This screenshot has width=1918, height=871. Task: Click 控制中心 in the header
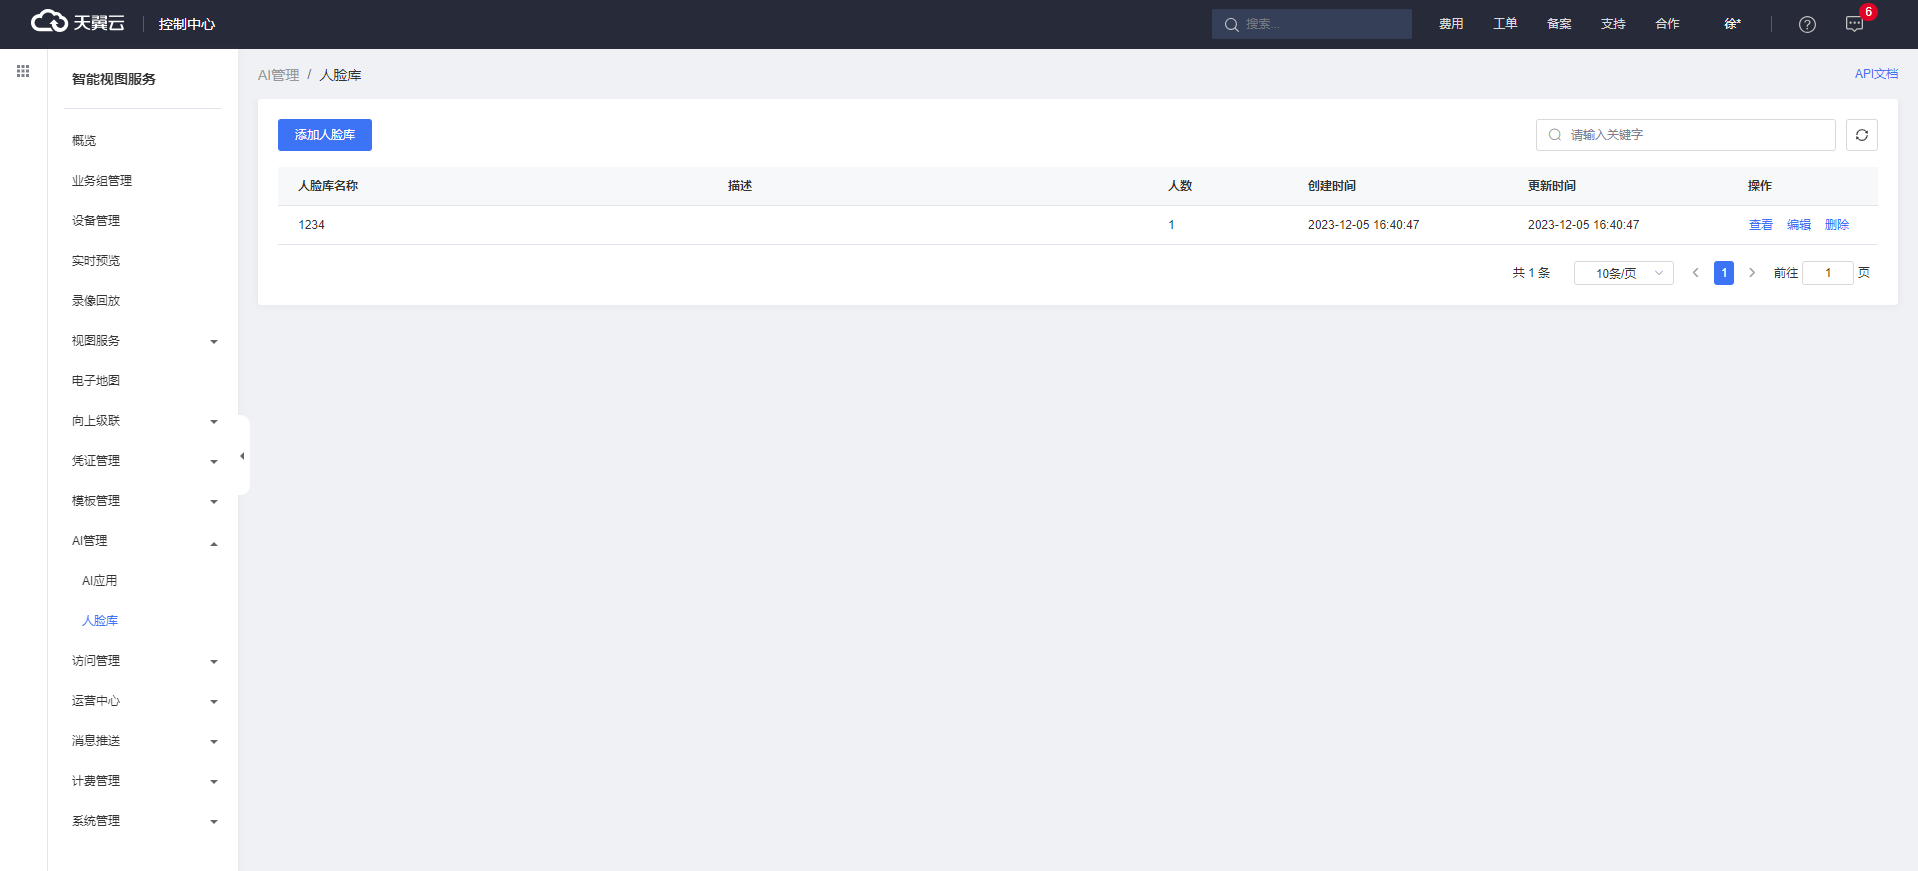tap(187, 24)
